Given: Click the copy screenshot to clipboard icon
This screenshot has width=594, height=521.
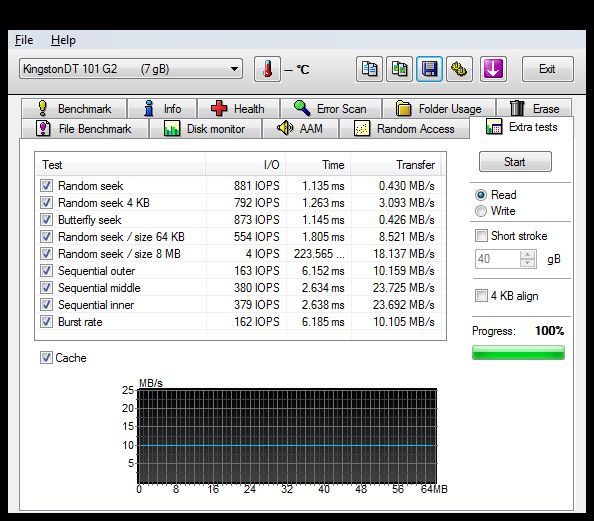Looking at the screenshot, I should 399,69.
